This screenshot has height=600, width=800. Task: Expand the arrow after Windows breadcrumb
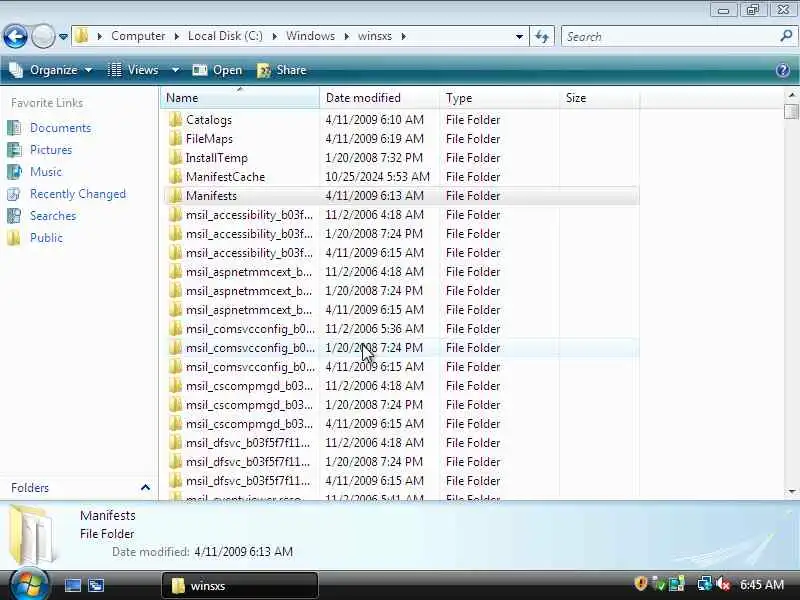pyautogui.click(x=346, y=36)
